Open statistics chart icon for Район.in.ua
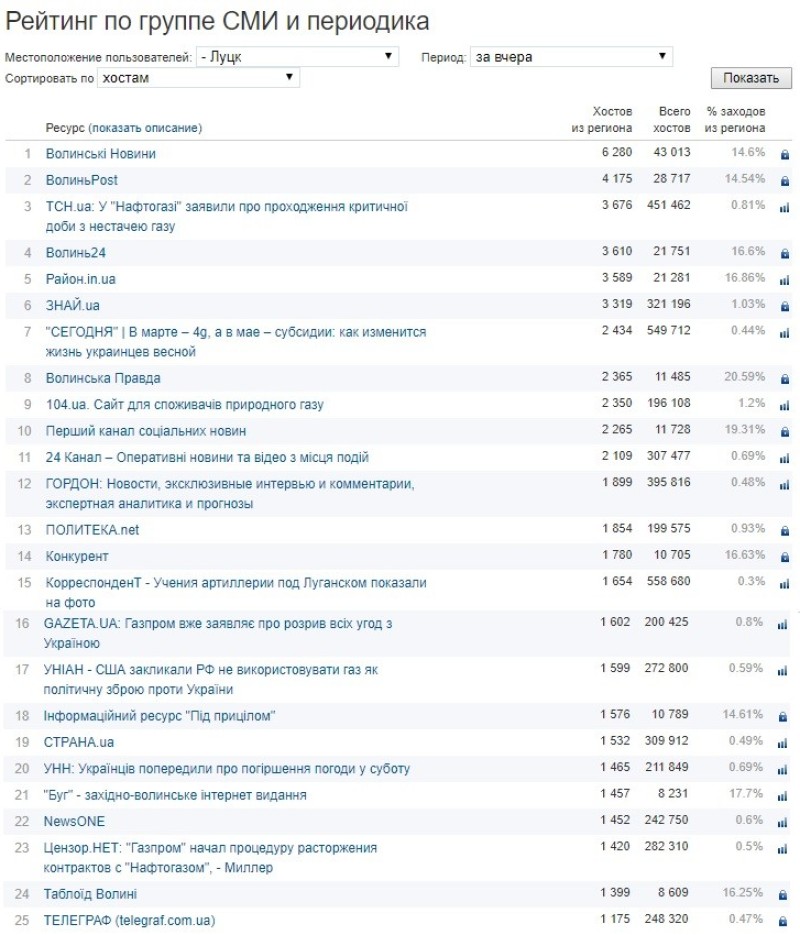Screen dimensions: 800x935 (x=784, y=280)
